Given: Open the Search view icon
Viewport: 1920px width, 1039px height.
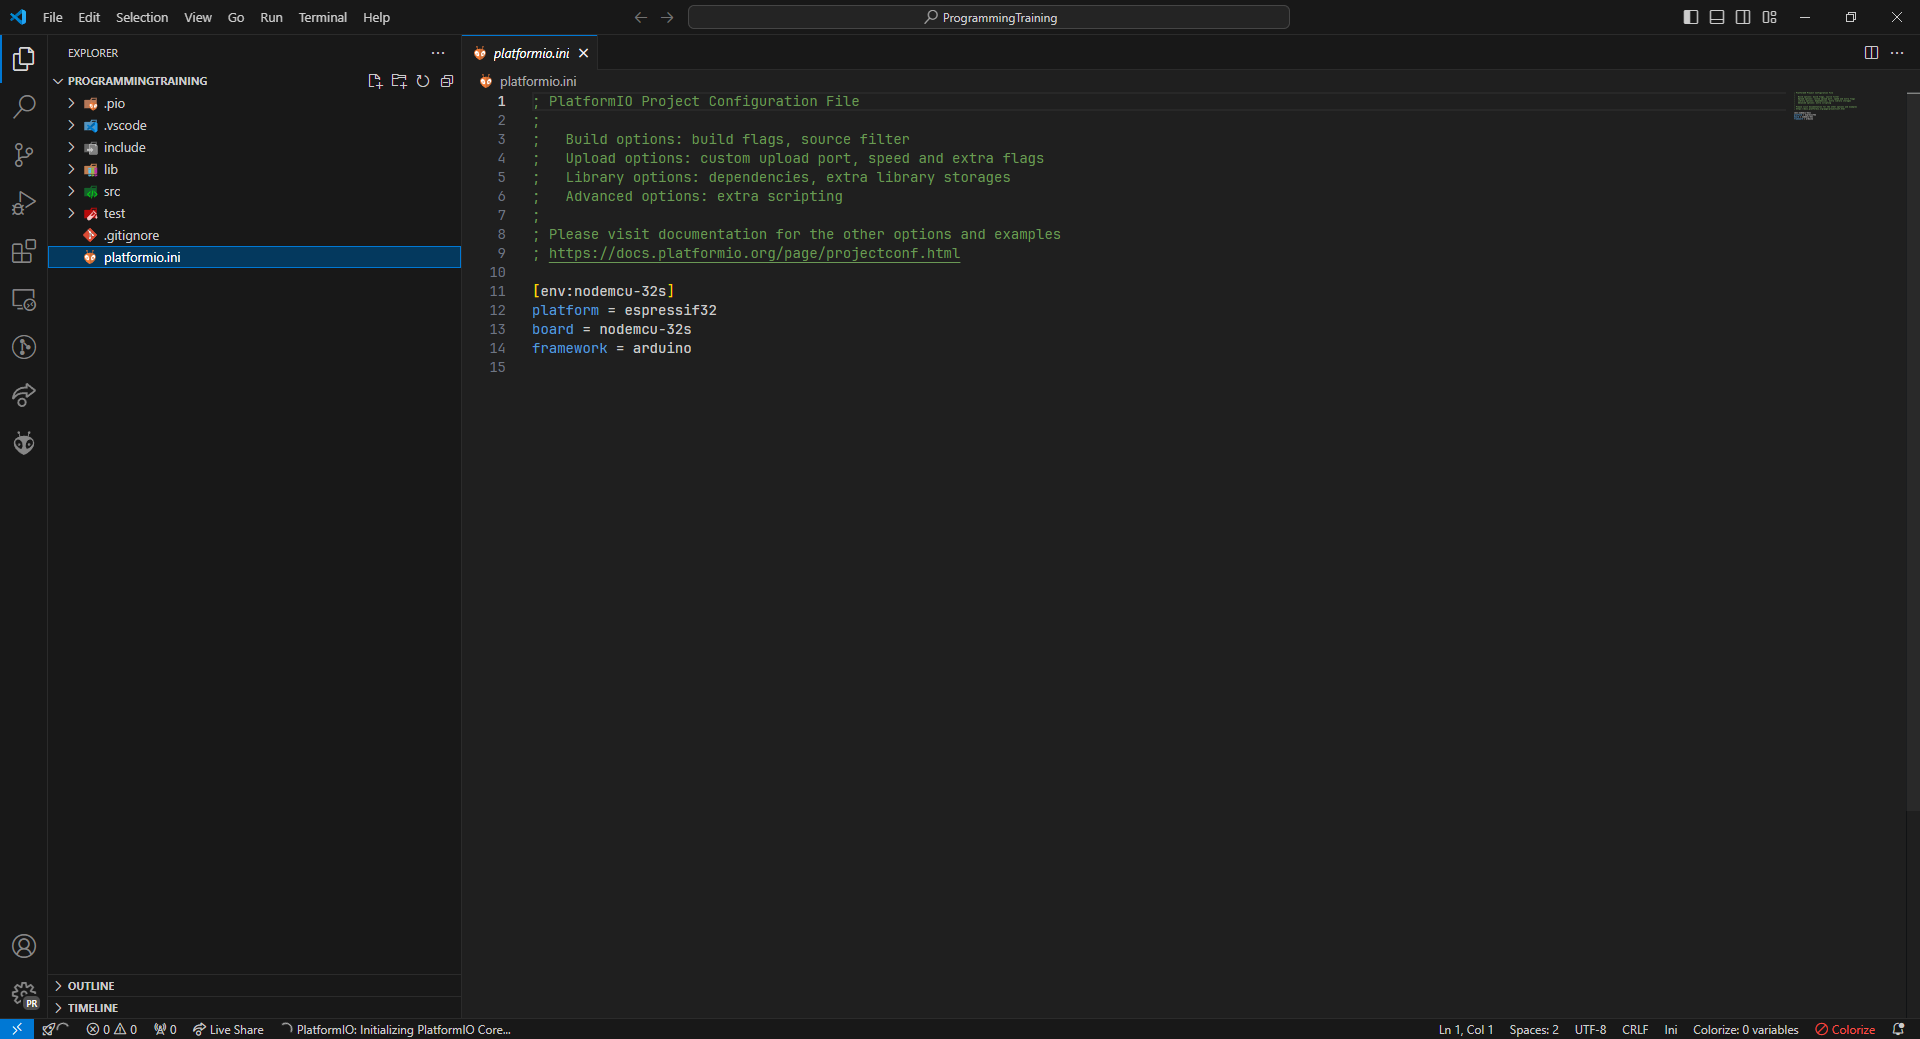Looking at the screenshot, I should (24, 107).
